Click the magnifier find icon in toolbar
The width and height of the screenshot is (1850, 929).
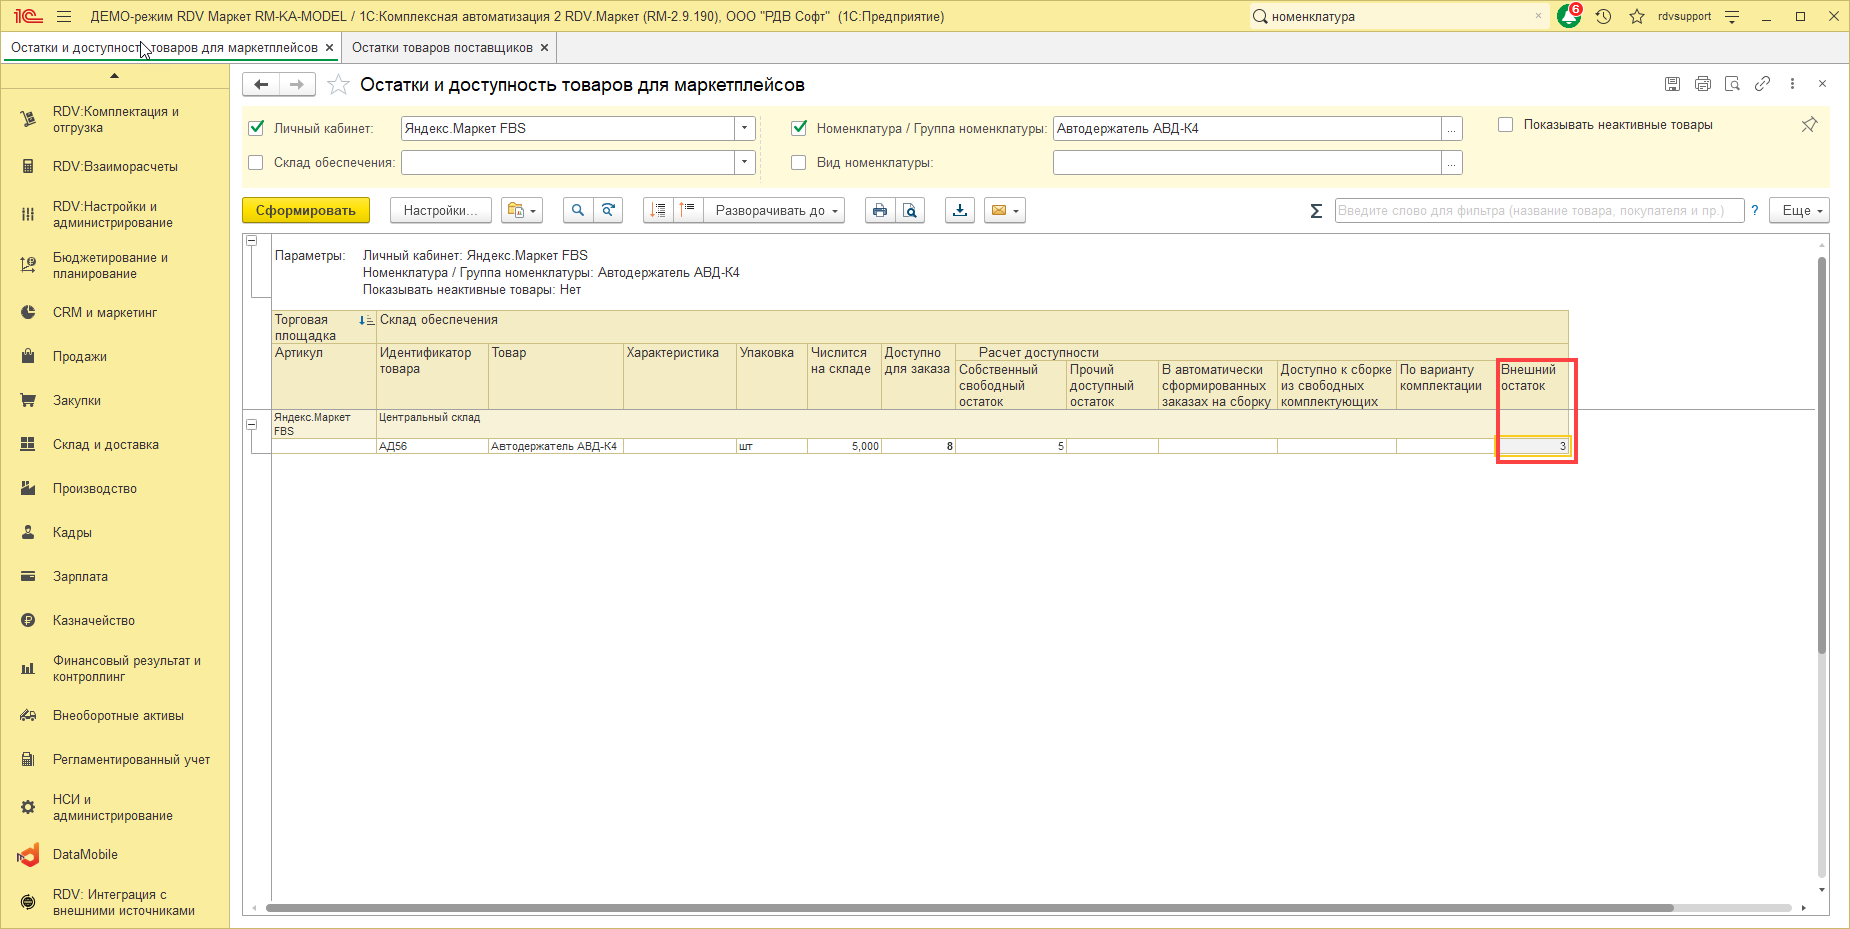pyautogui.click(x=577, y=210)
